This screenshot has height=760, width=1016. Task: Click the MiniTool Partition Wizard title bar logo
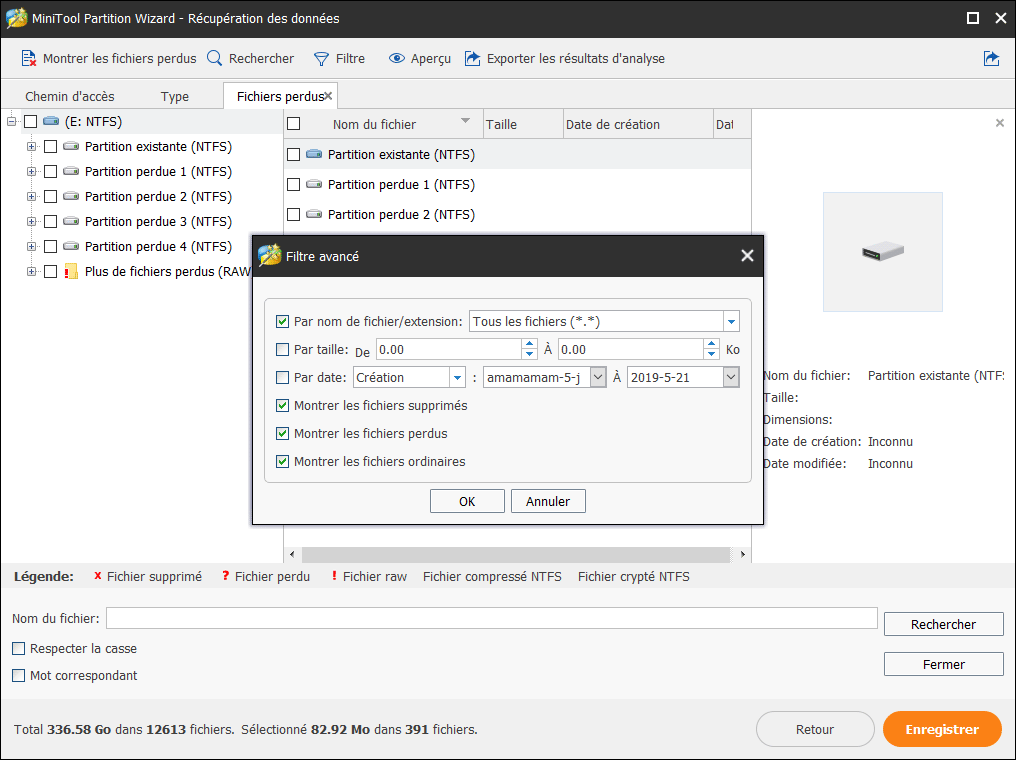[16, 18]
